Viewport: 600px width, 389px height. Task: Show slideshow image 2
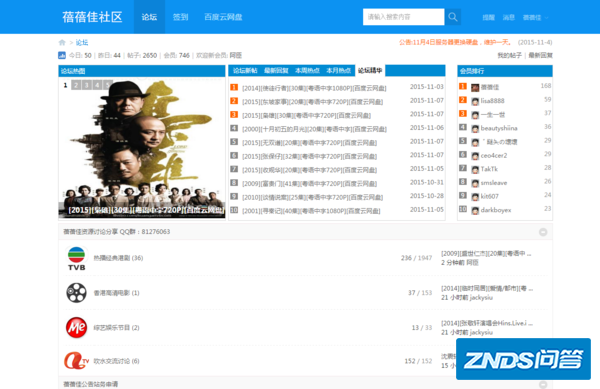(x=76, y=85)
